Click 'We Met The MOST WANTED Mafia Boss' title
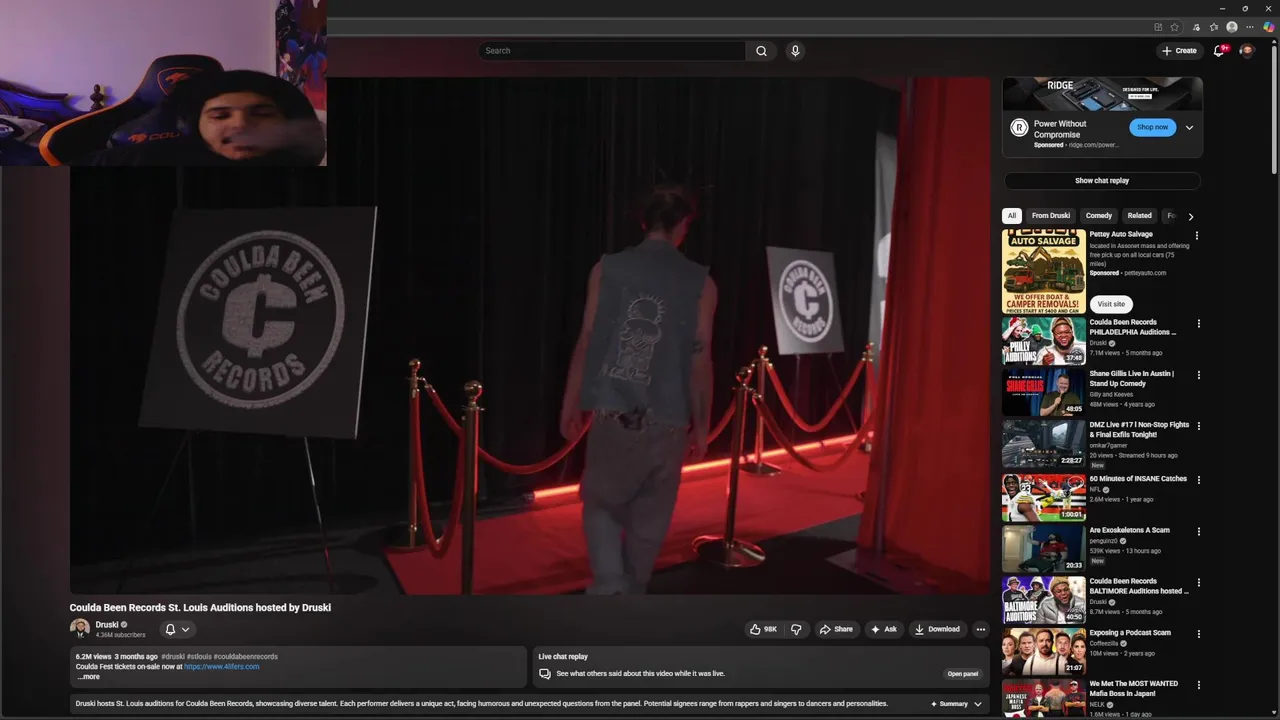This screenshot has width=1280, height=720. (1134, 688)
